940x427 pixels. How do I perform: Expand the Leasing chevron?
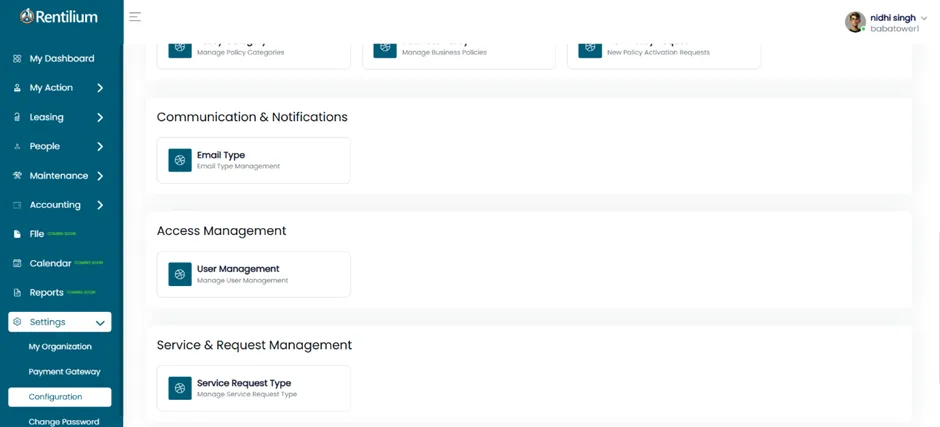tap(100, 118)
